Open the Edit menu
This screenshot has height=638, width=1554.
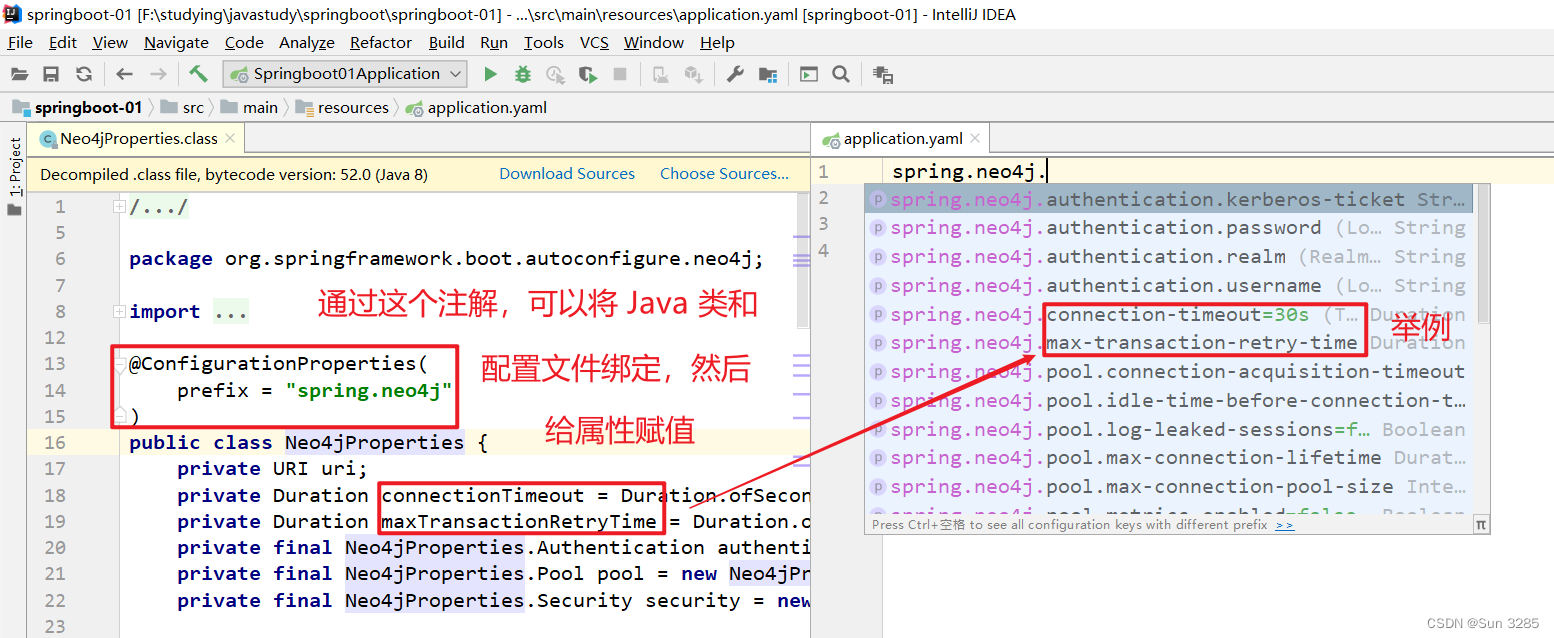(63, 42)
